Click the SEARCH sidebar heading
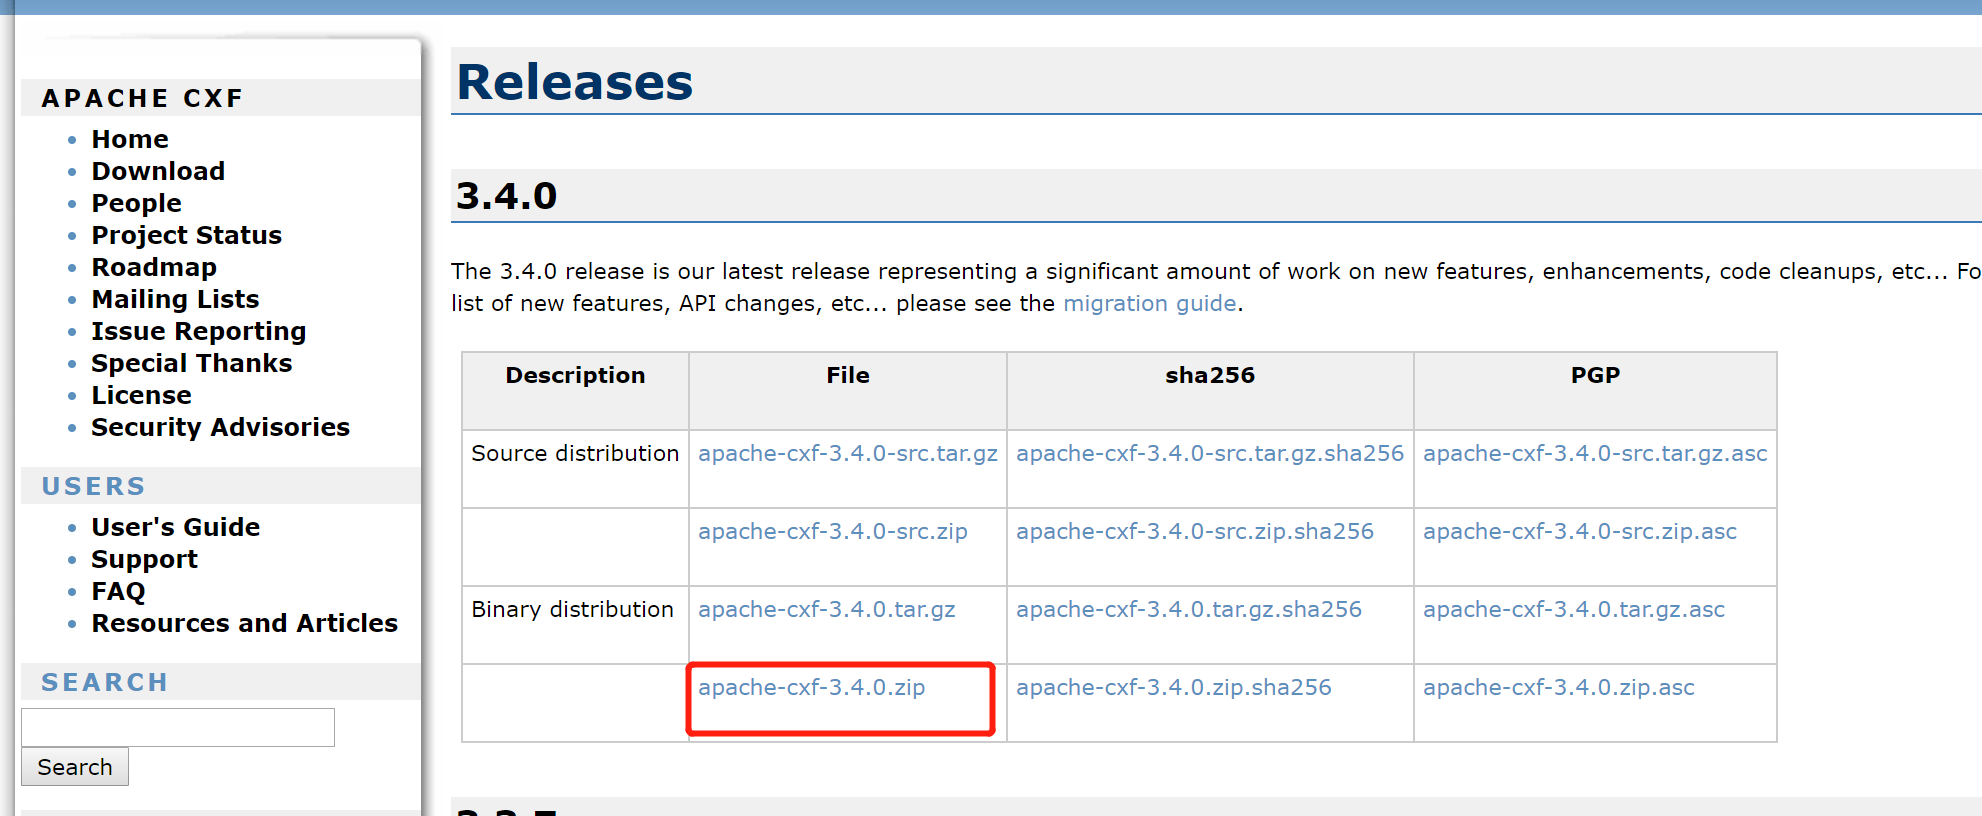 pyautogui.click(x=105, y=682)
